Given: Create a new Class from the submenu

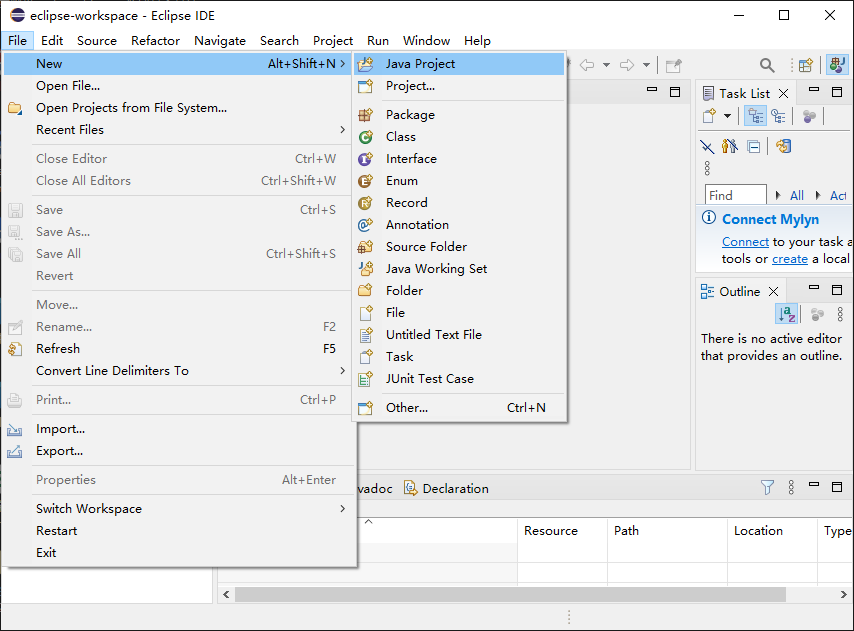Looking at the screenshot, I should (x=459, y=137).
